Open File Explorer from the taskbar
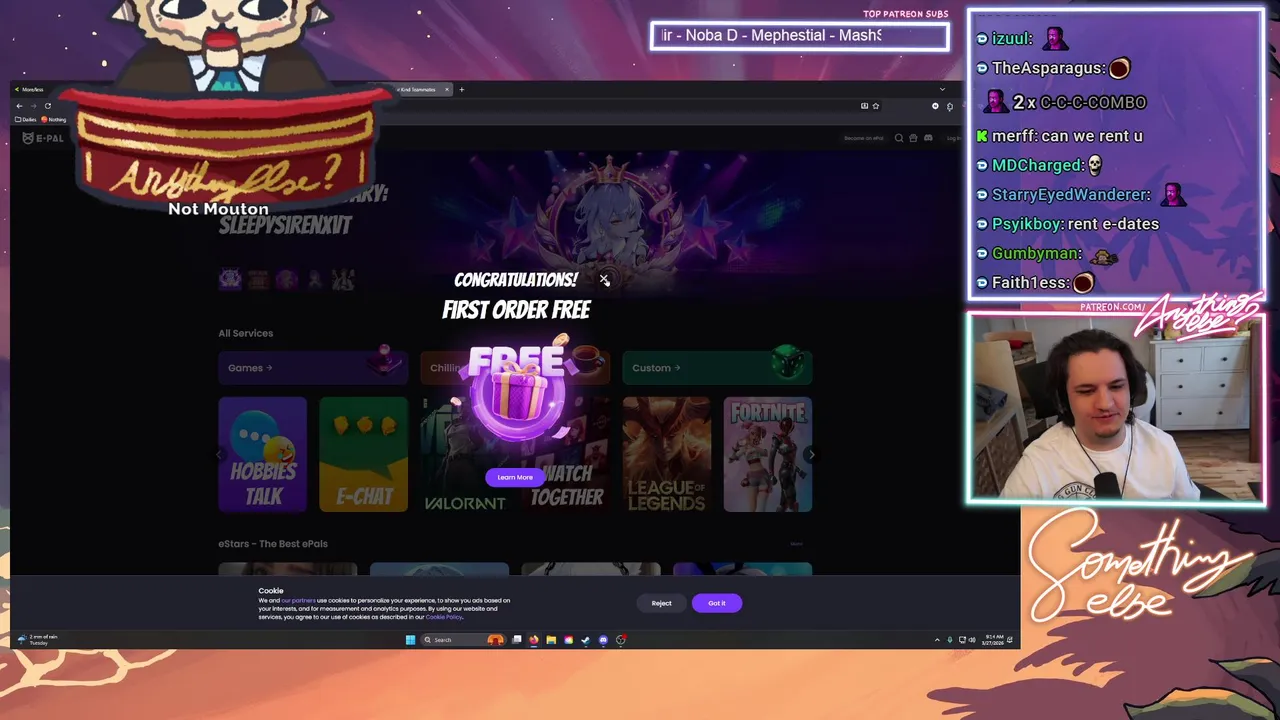Image resolution: width=1280 pixels, height=720 pixels. (551, 640)
